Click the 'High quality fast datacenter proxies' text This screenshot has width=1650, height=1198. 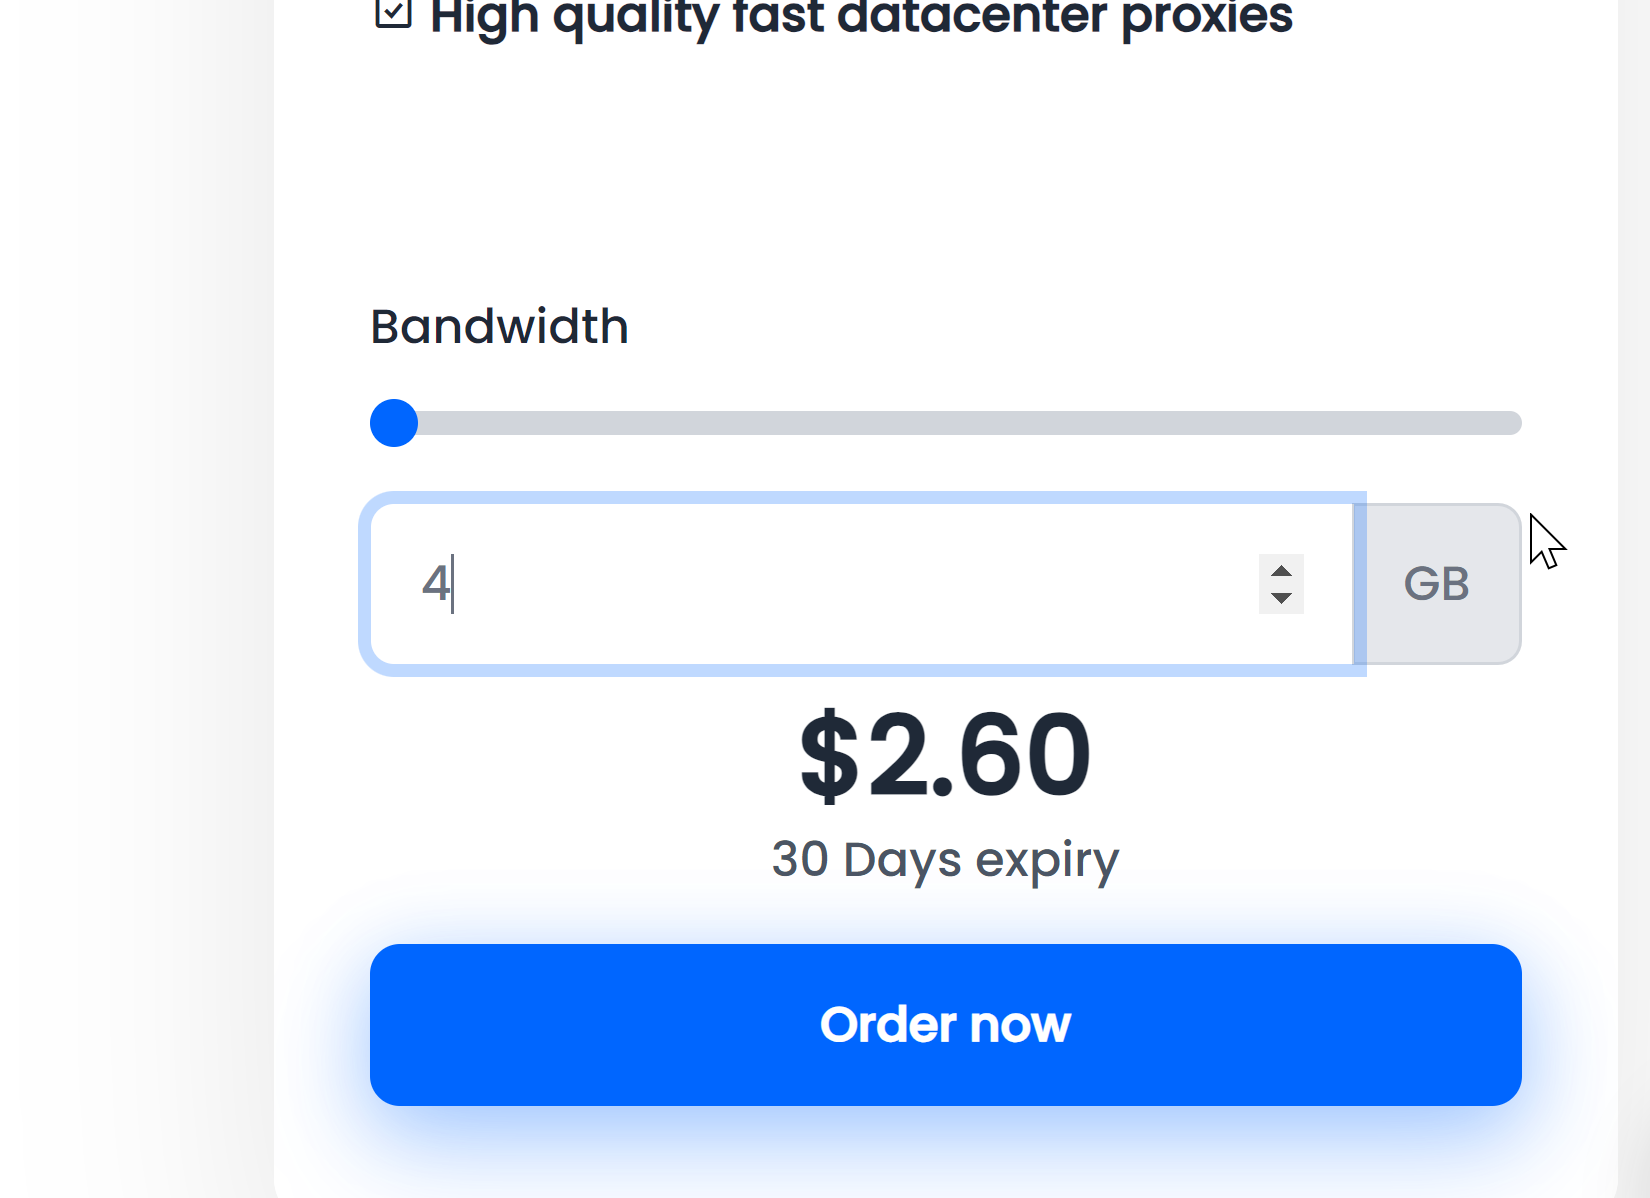[860, 16]
